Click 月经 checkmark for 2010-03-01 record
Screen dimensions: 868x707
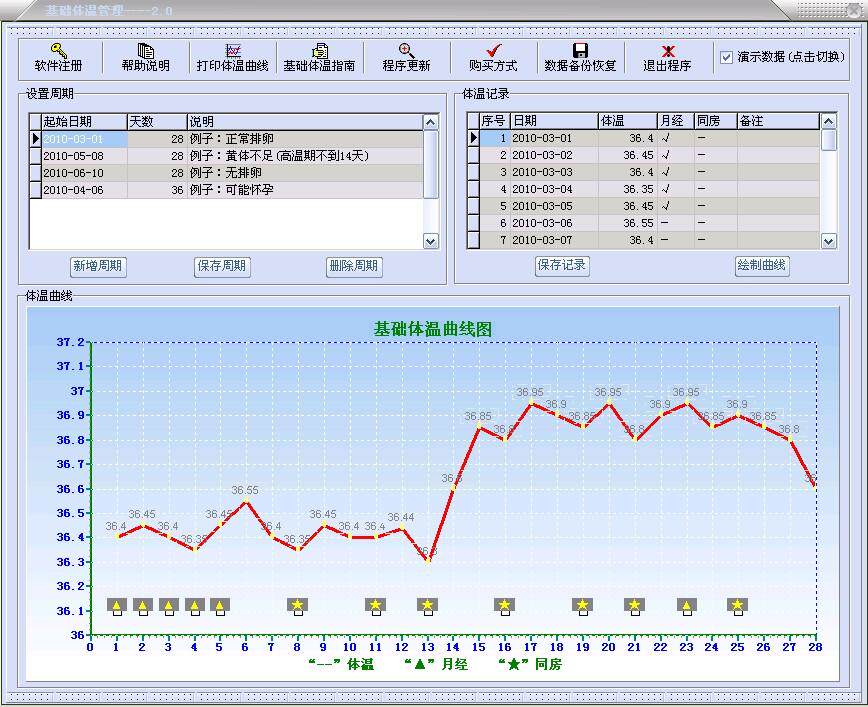[x=667, y=139]
